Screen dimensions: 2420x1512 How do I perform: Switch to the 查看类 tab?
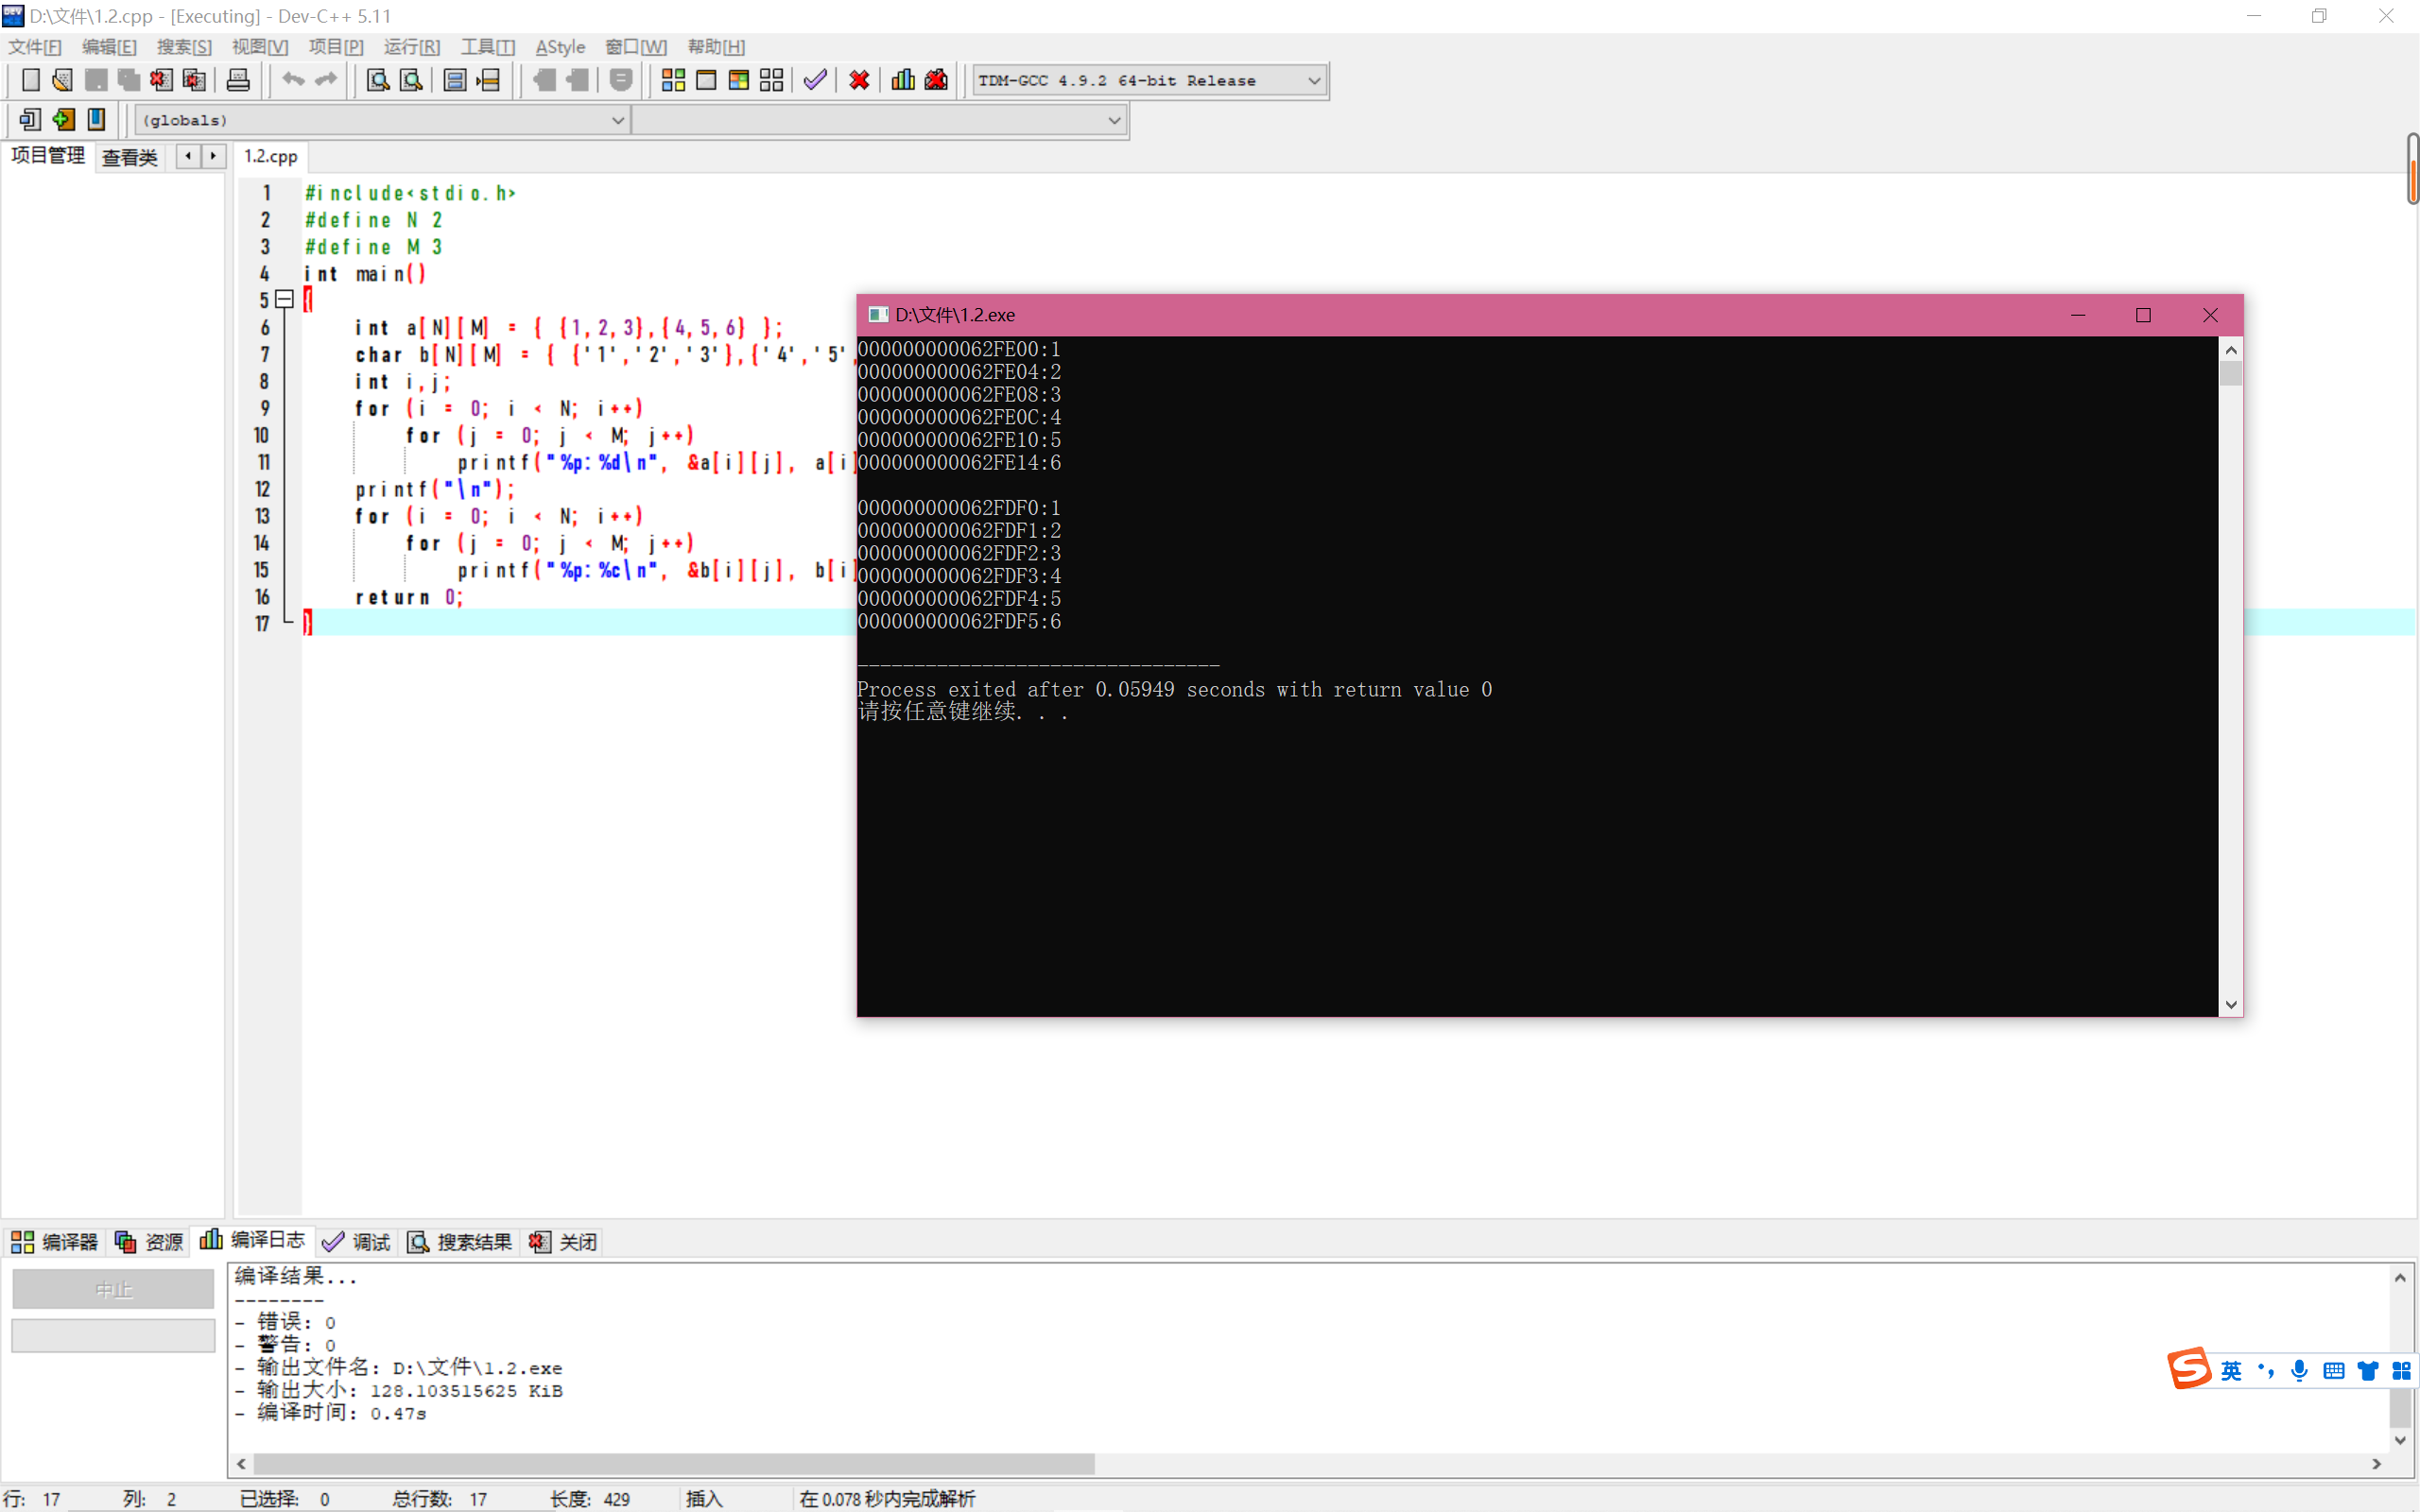coord(130,157)
